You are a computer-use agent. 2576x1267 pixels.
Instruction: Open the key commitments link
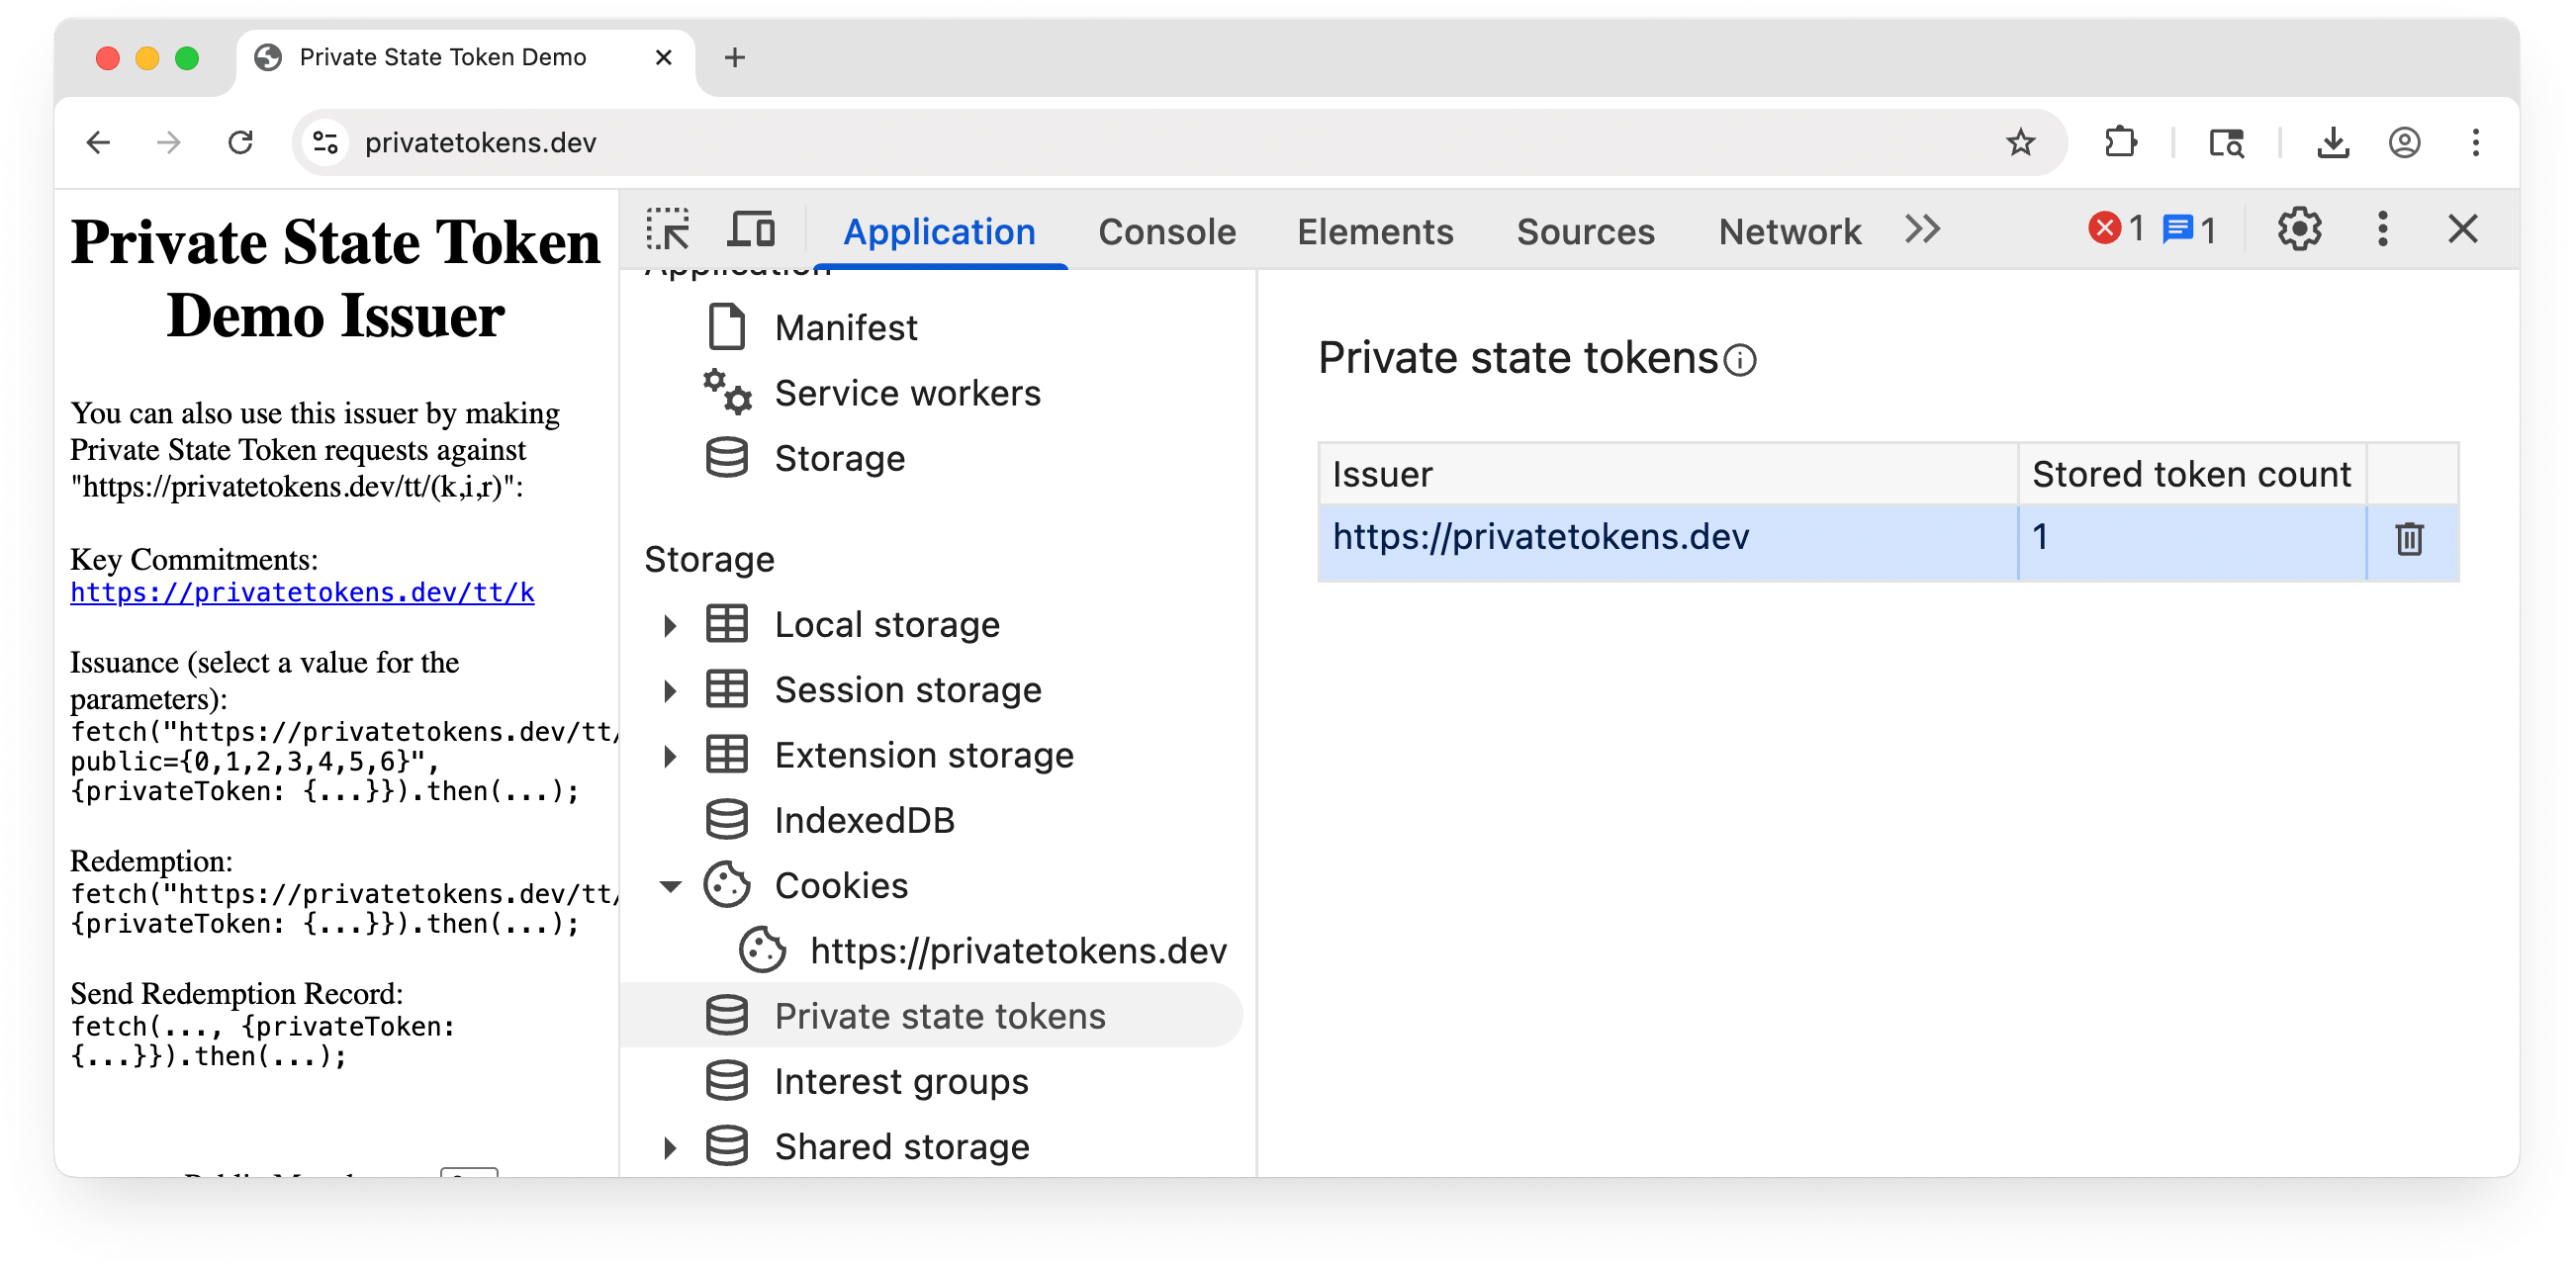coord(301,592)
